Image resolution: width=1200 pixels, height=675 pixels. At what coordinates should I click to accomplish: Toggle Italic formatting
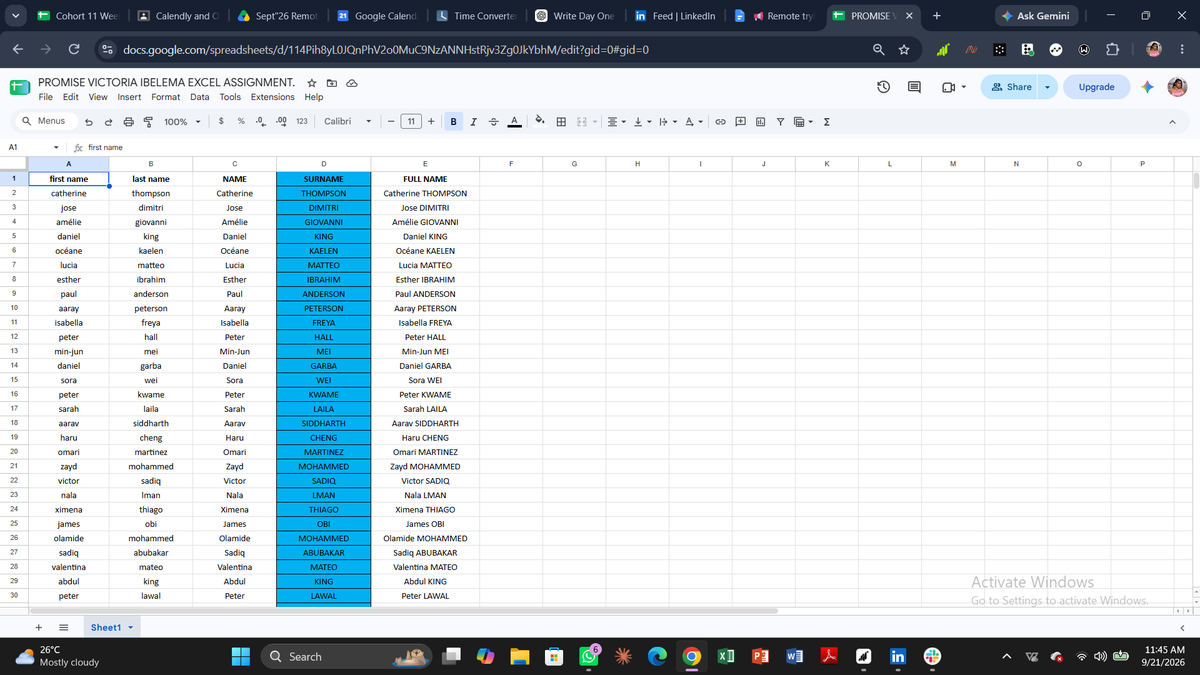coord(473,121)
